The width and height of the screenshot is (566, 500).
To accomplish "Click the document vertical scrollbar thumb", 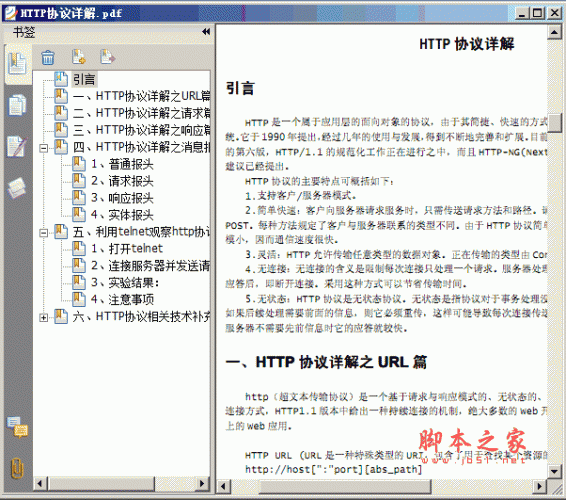I will pyautogui.click(x=554, y=123).
